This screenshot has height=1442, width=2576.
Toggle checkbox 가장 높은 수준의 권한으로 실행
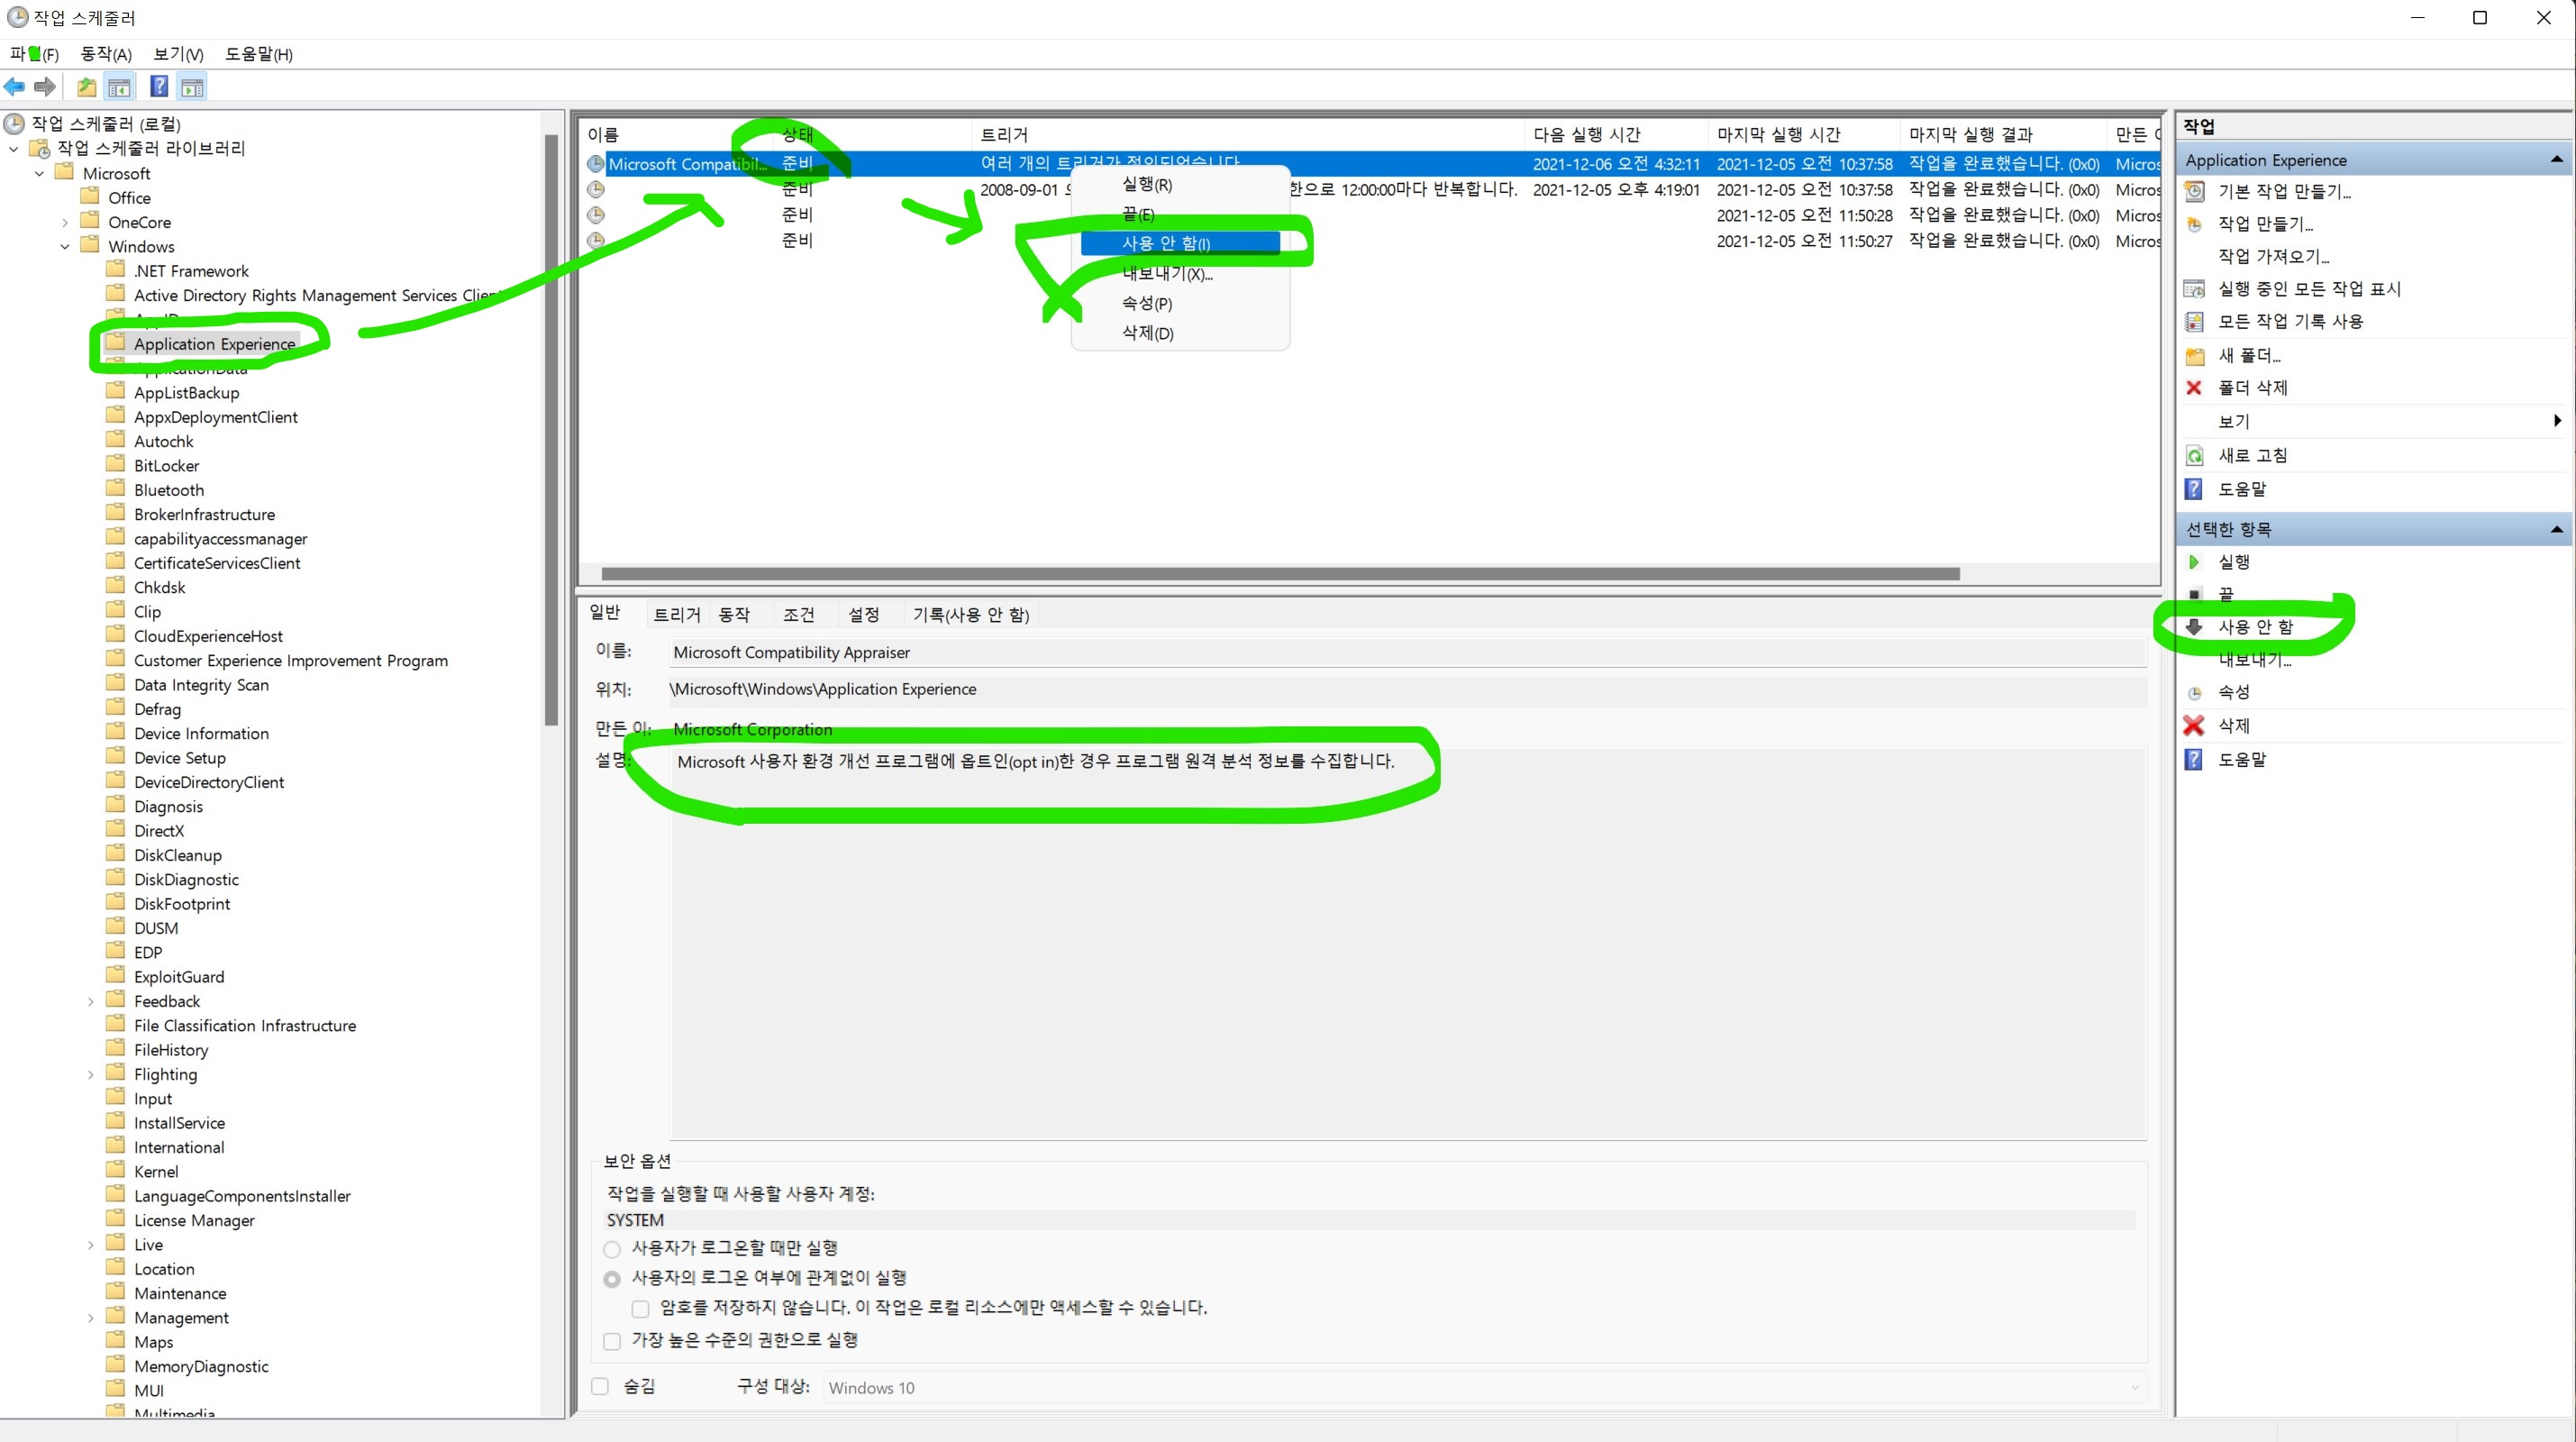click(612, 1341)
